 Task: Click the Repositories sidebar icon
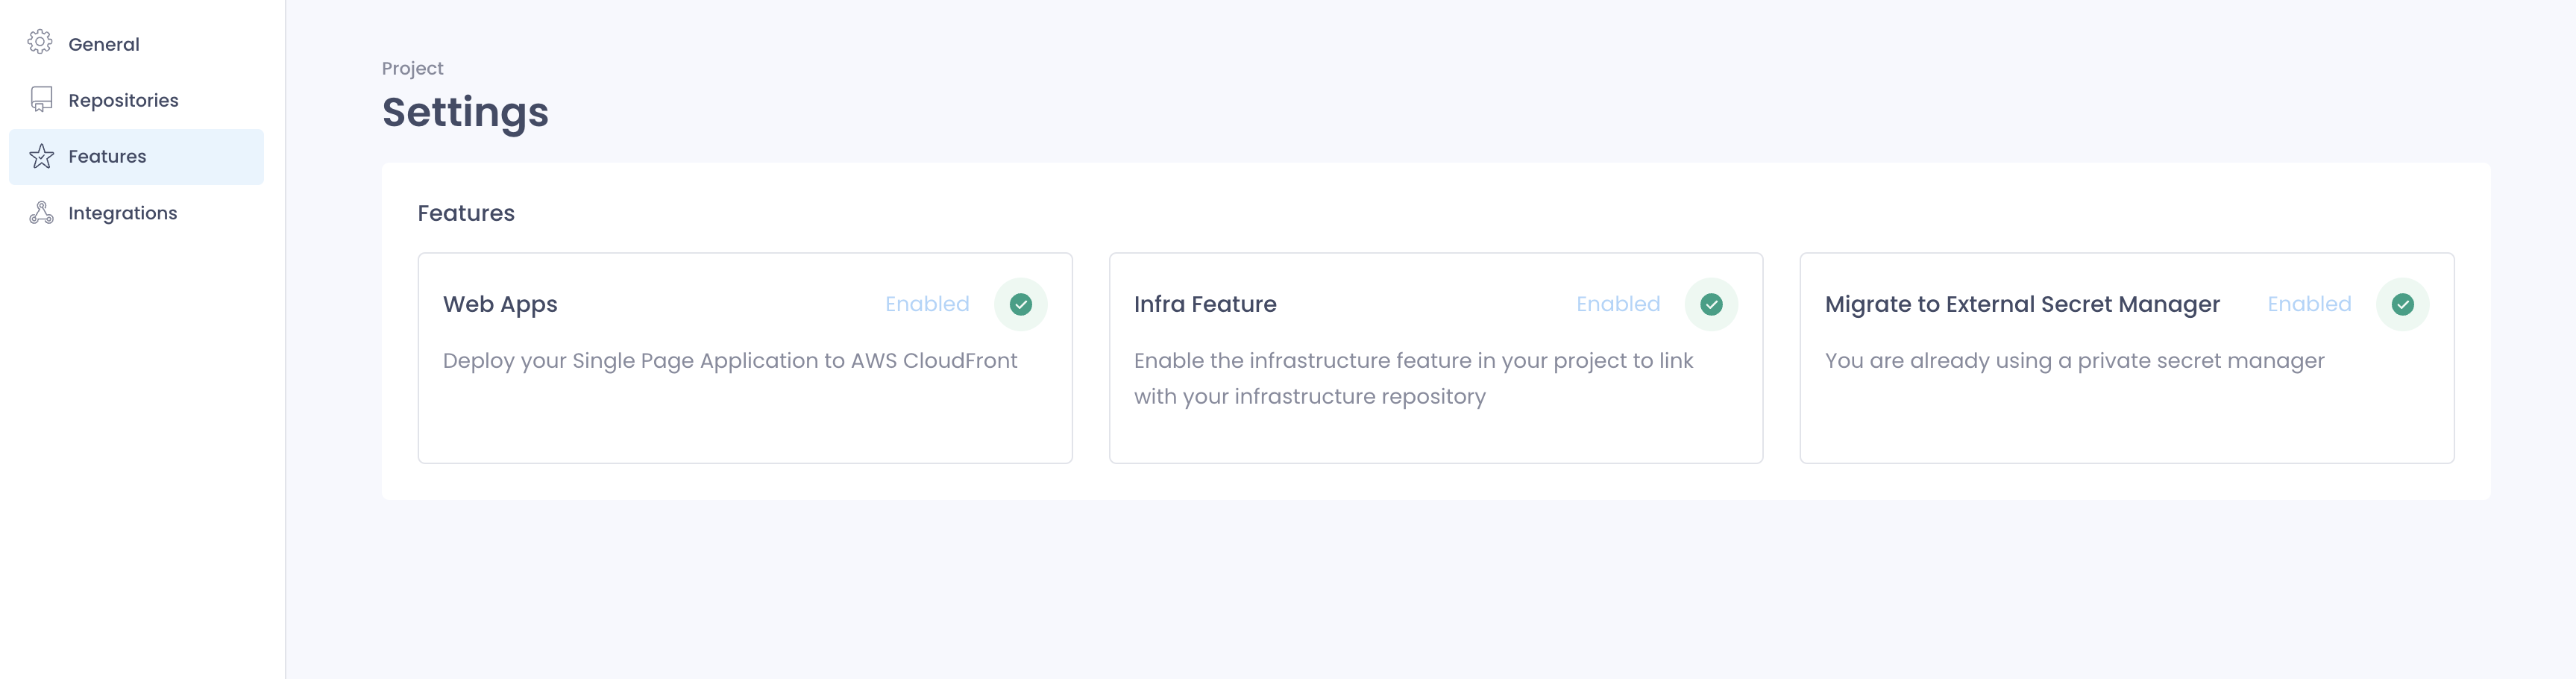tap(41, 100)
